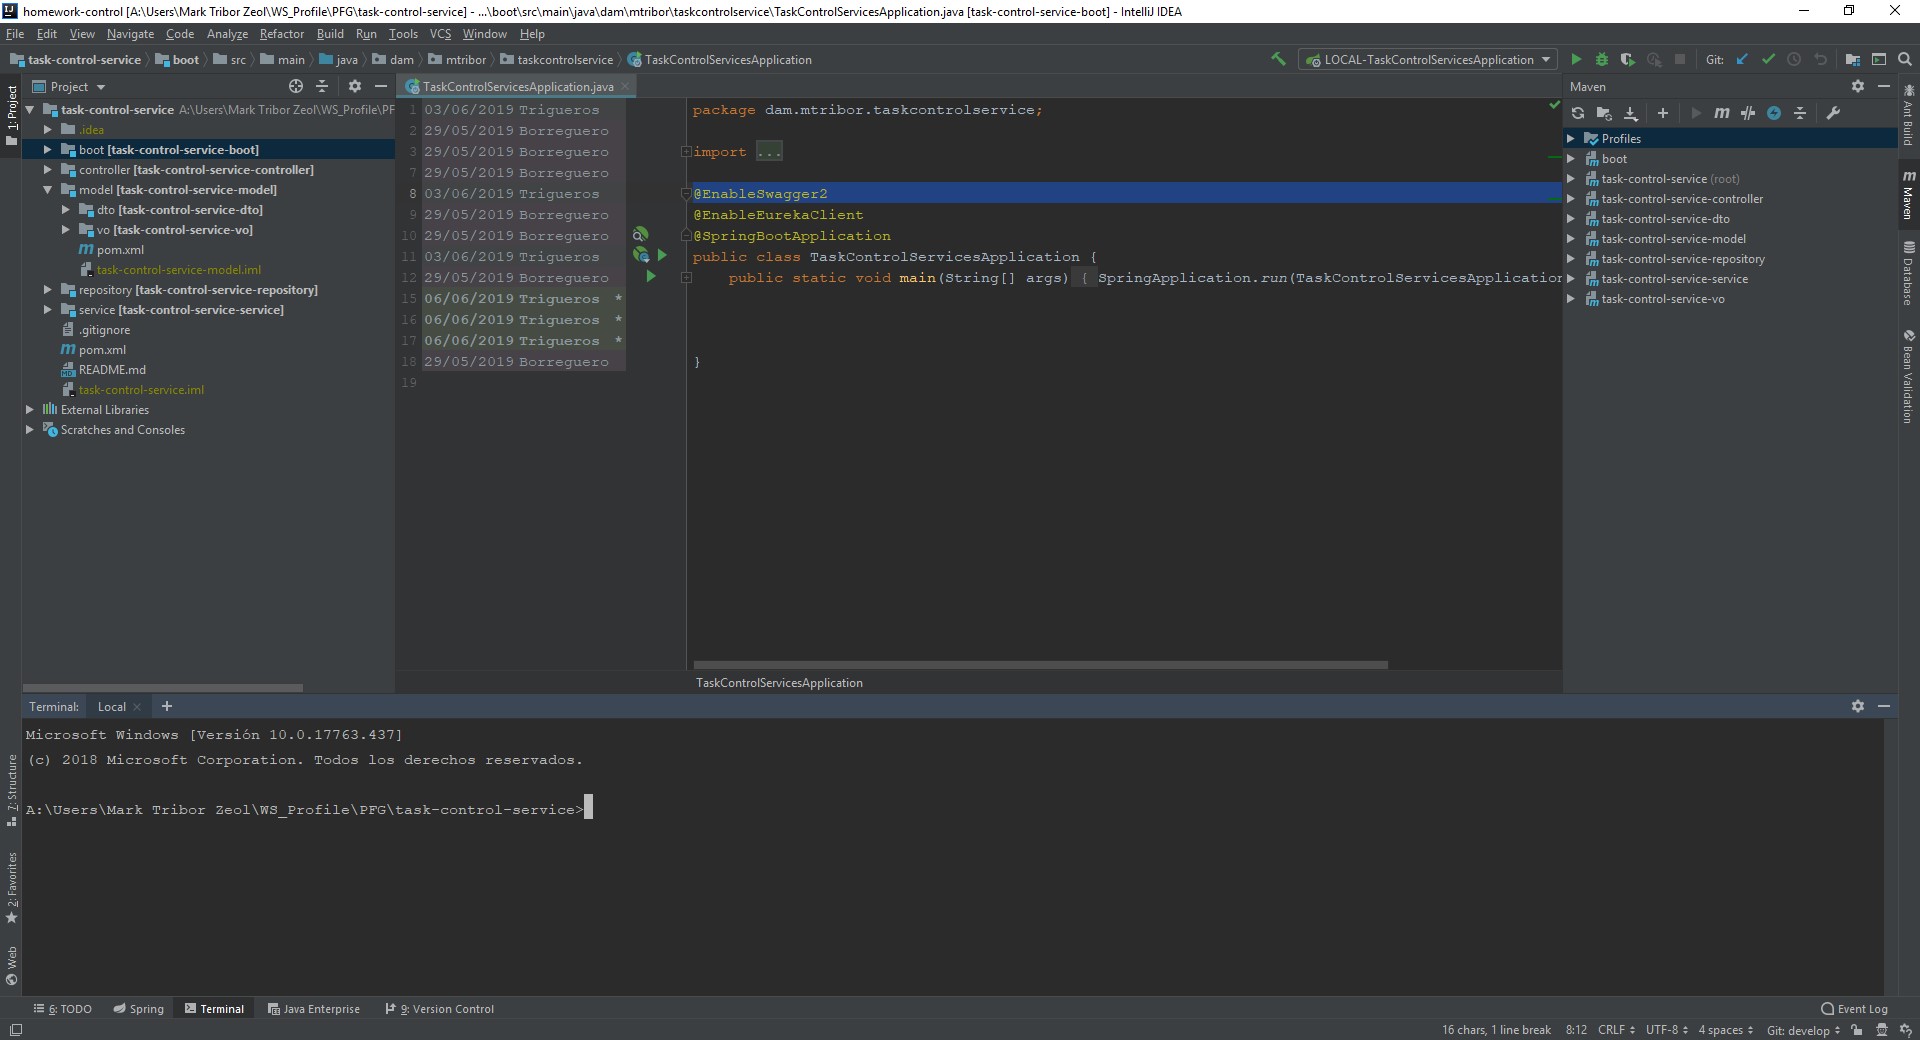Collapse all in Maven panel
The height and width of the screenshot is (1040, 1920).
coord(1800,113)
